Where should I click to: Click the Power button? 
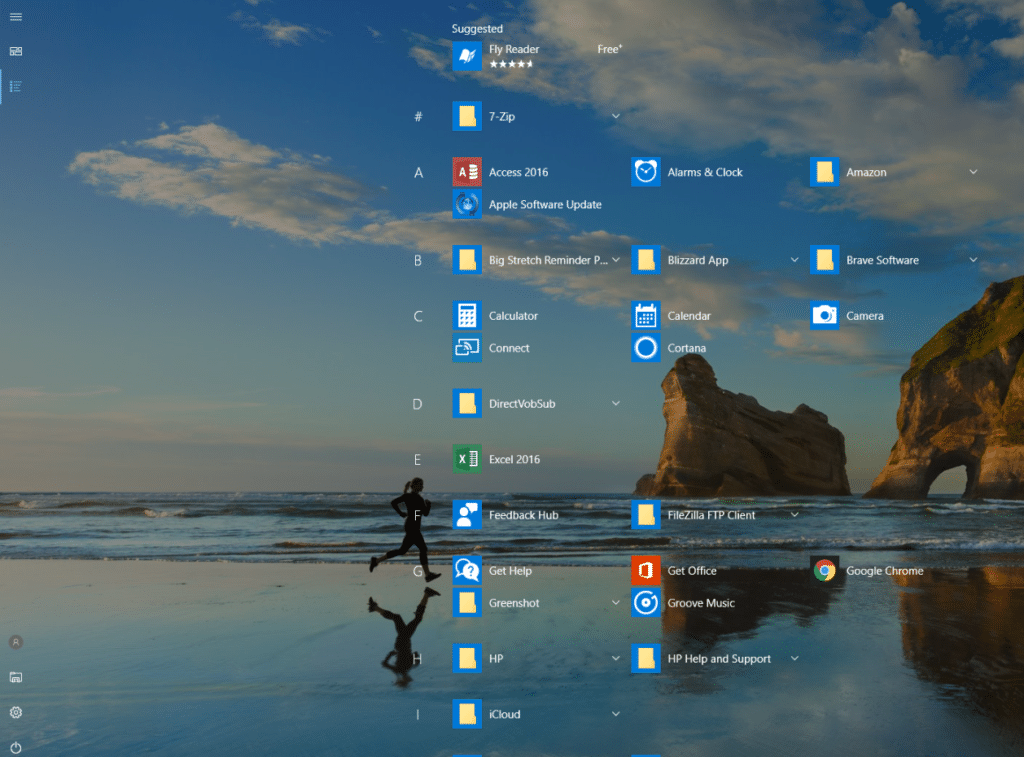click(x=16, y=748)
